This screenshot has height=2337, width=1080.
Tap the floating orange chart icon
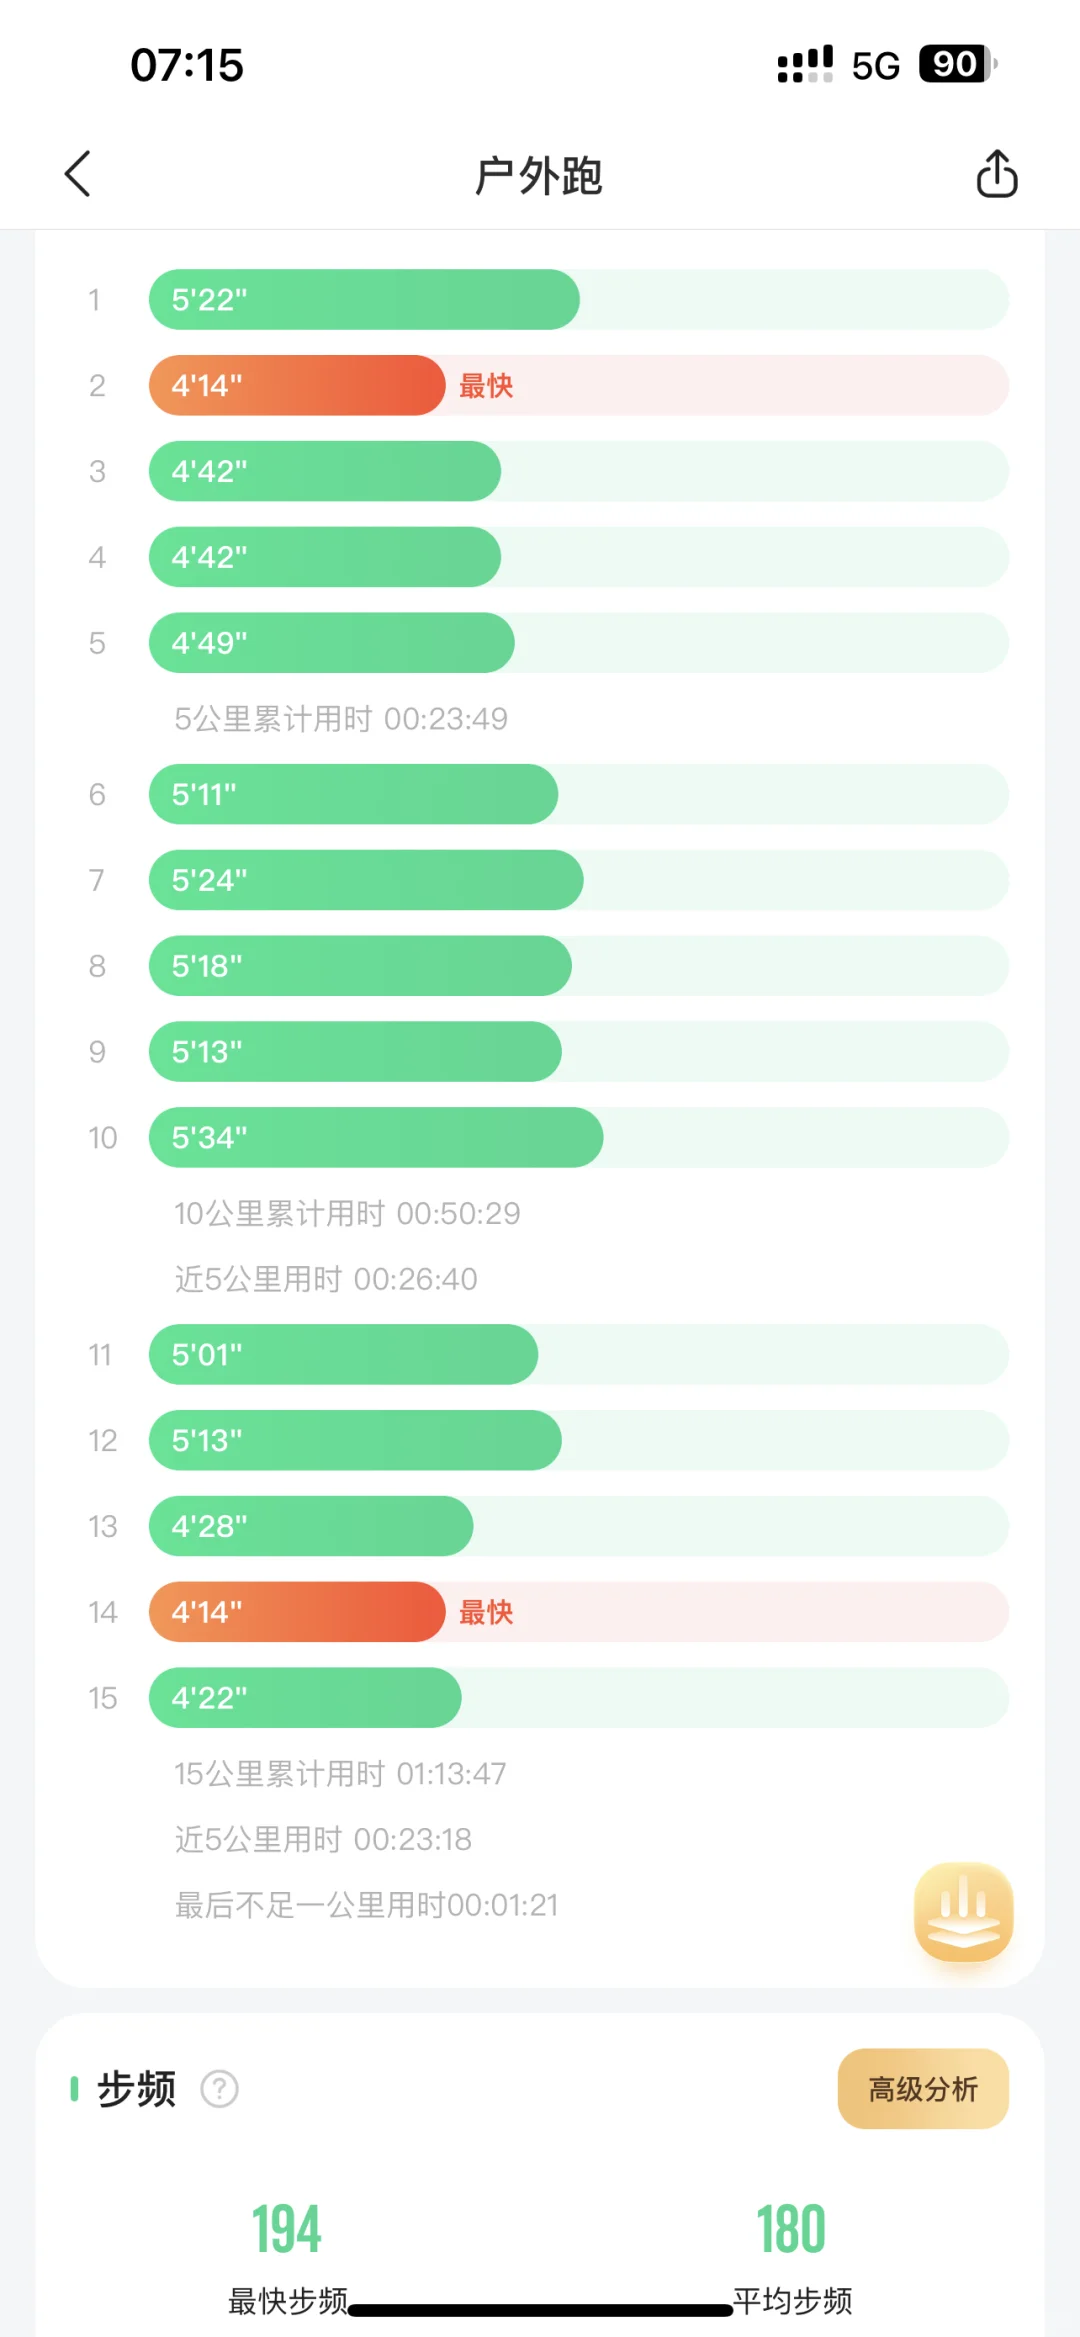[963, 1912]
